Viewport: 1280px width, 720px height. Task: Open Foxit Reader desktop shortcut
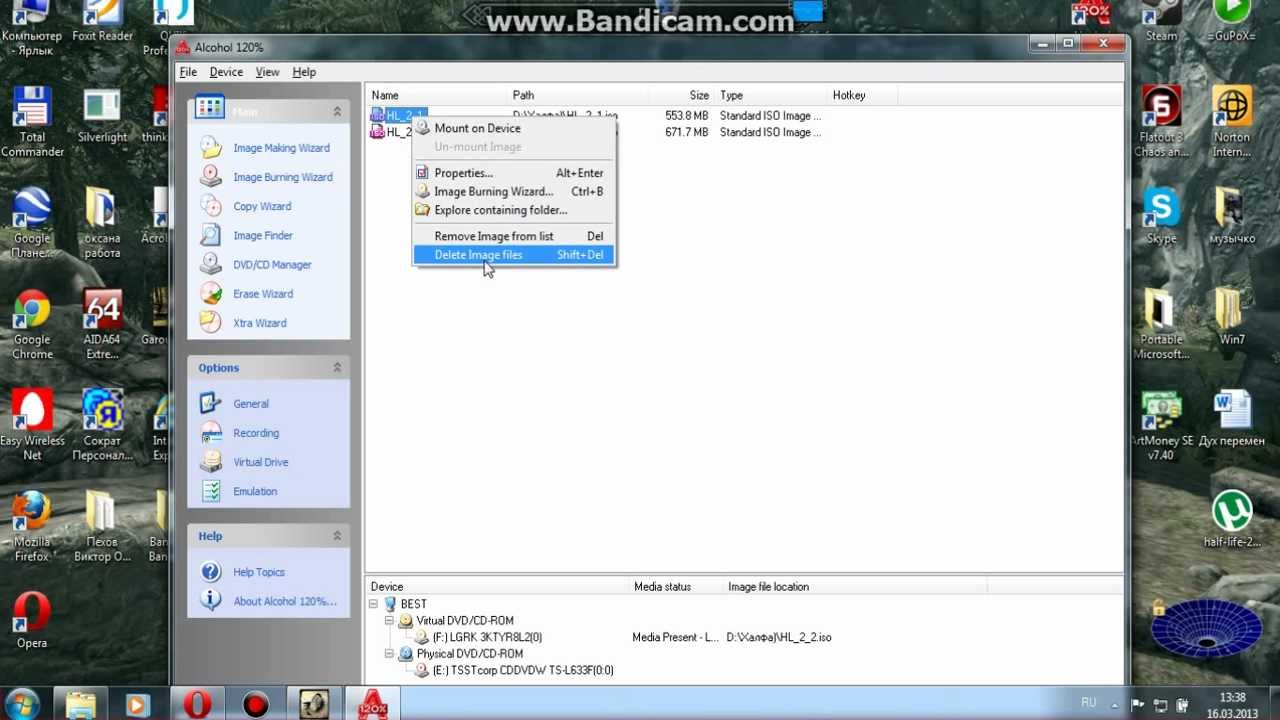click(x=102, y=23)
